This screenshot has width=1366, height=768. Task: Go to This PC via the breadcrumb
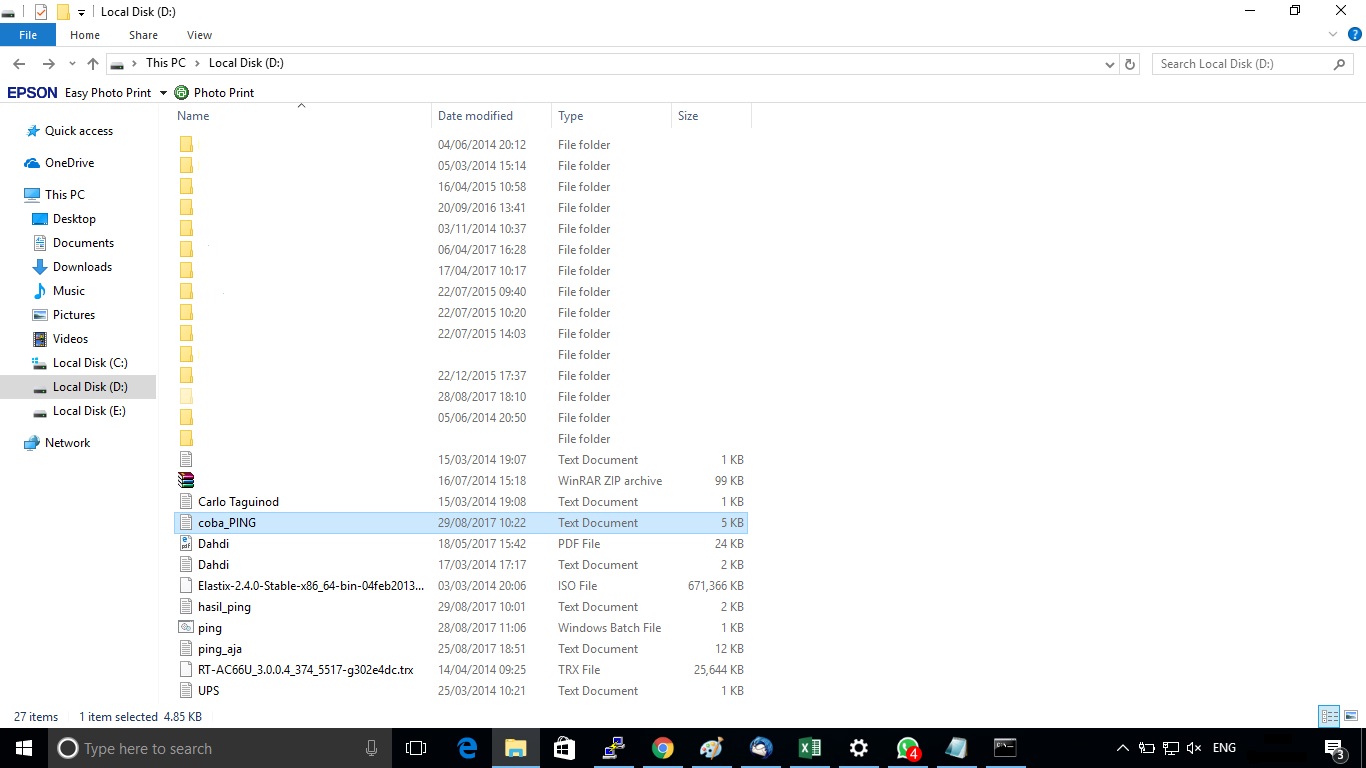(166, 62)
